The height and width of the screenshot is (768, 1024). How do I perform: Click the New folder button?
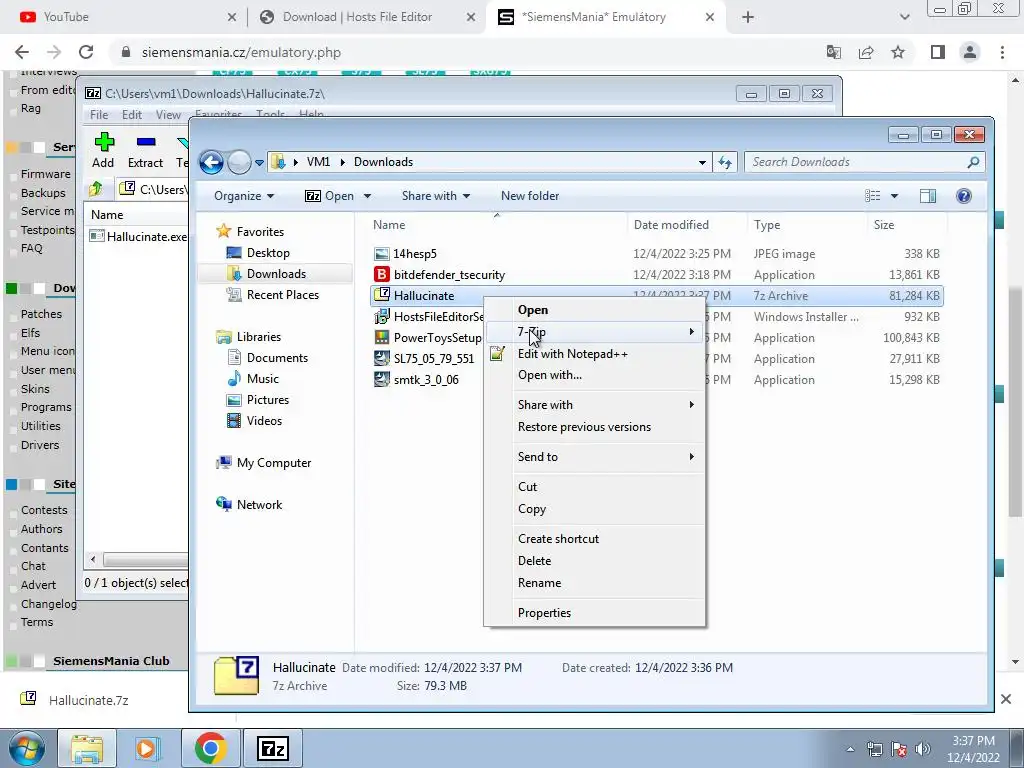click(530, 196)
